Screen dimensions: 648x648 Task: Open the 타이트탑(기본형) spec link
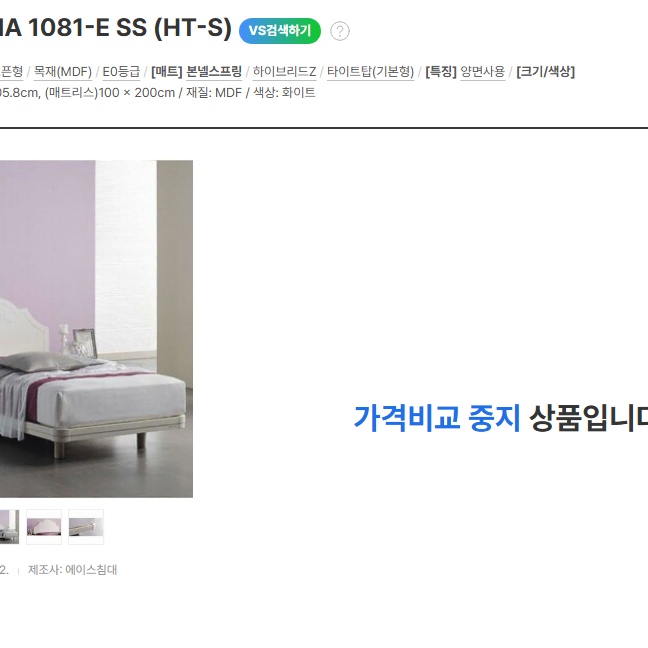(x=370, y=72)
